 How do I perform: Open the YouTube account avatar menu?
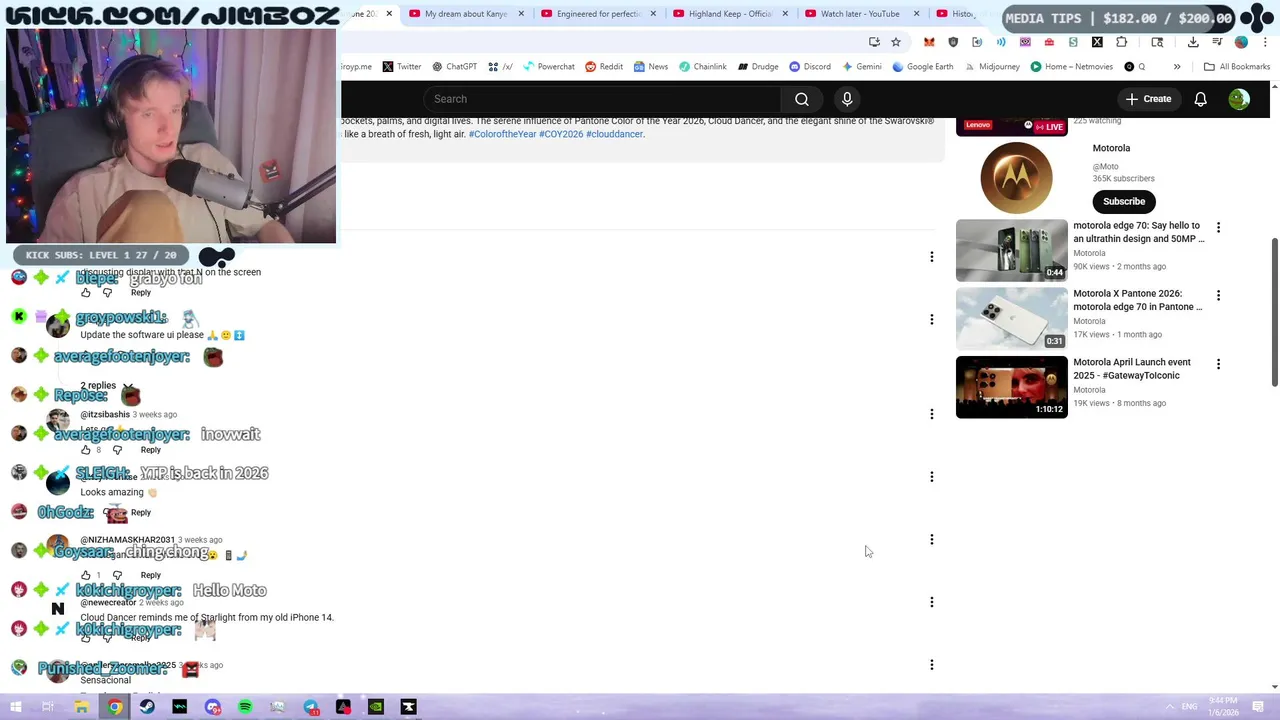coord(1239,99)
